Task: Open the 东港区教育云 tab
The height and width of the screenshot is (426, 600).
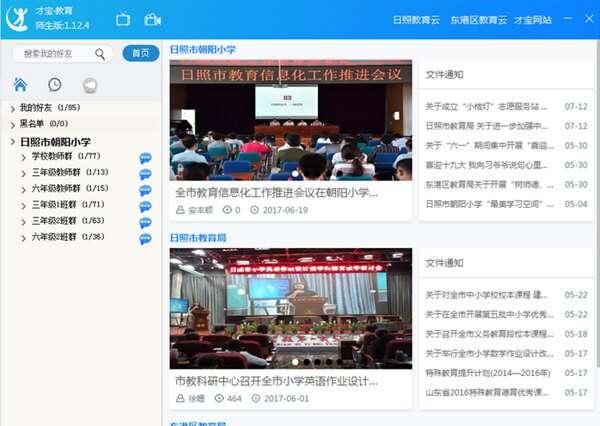Action: 477,19
